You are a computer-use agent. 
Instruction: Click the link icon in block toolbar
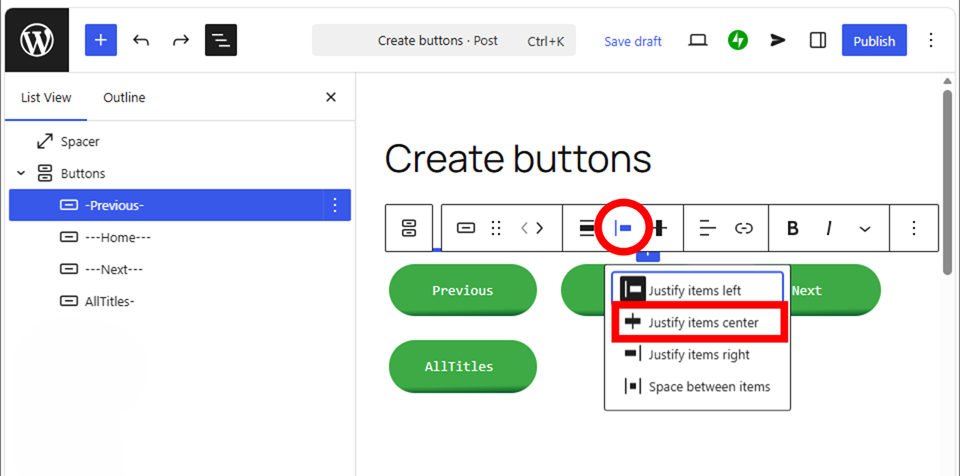click(x=743, y=228)
